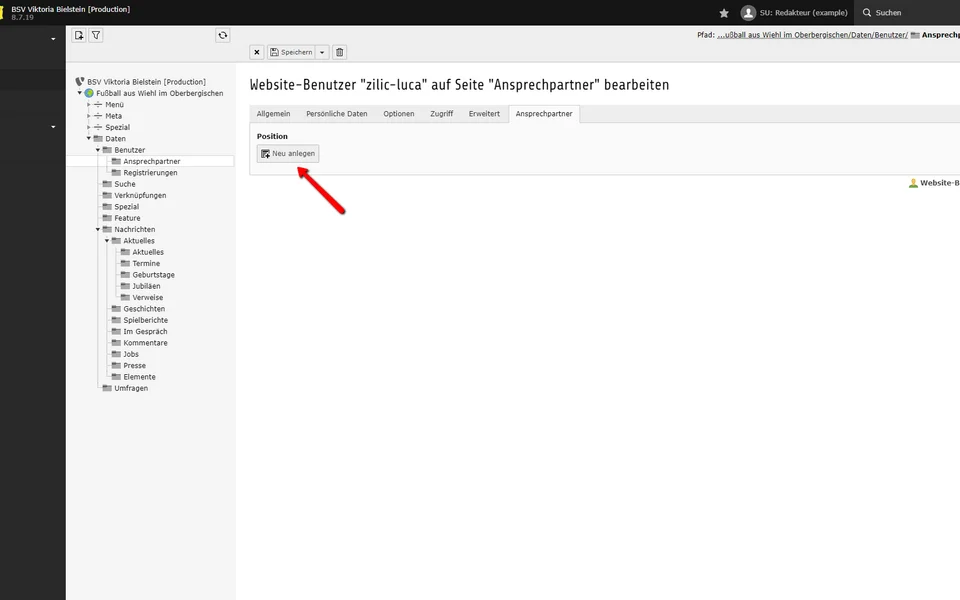
Task: Click the new page icon above tree
Action: click(79, 35)
